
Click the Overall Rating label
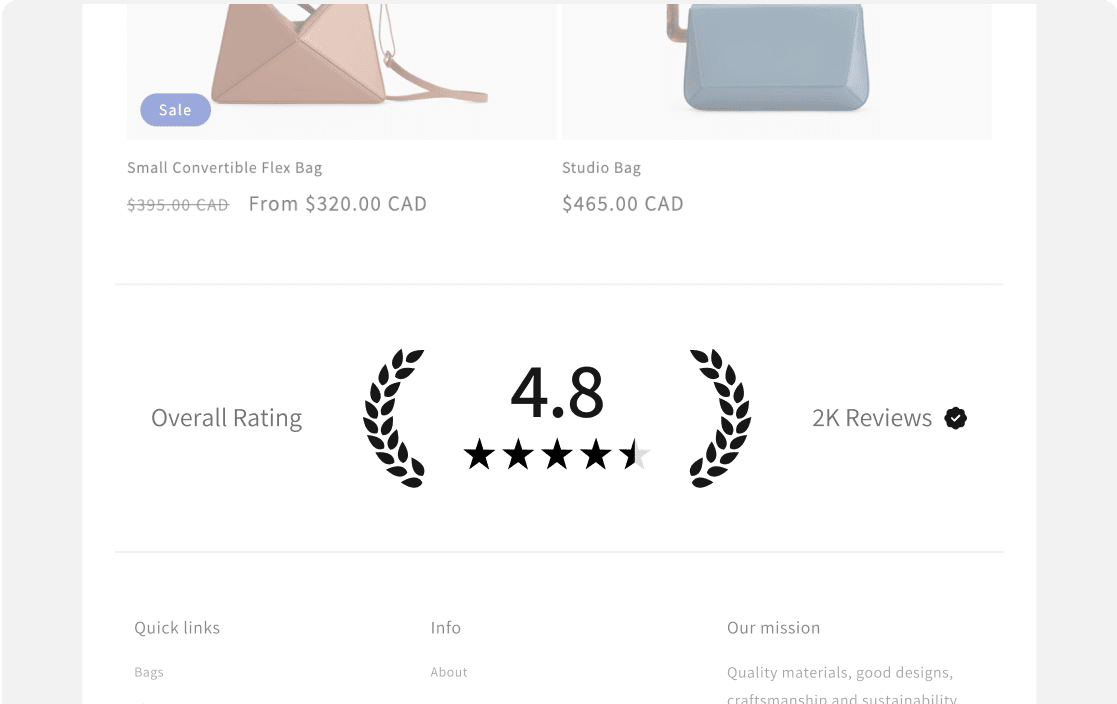(x=227, y=418)
